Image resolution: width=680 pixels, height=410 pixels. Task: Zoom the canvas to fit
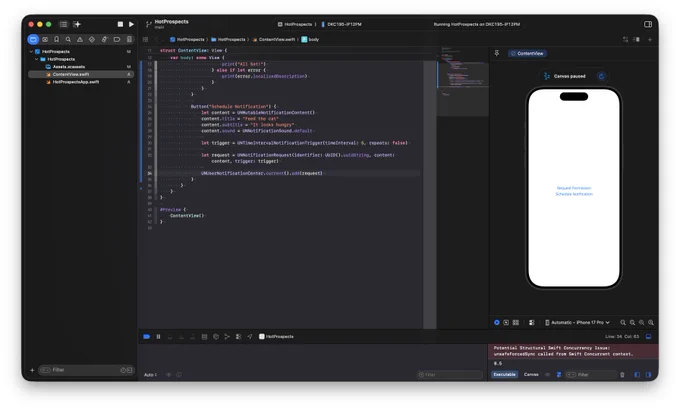click(641, 323)
